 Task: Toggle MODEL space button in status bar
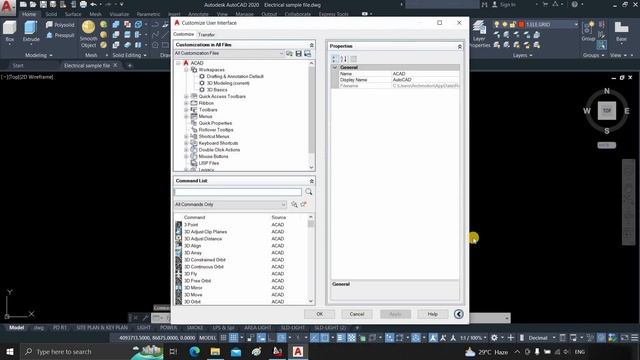(207, 338)
